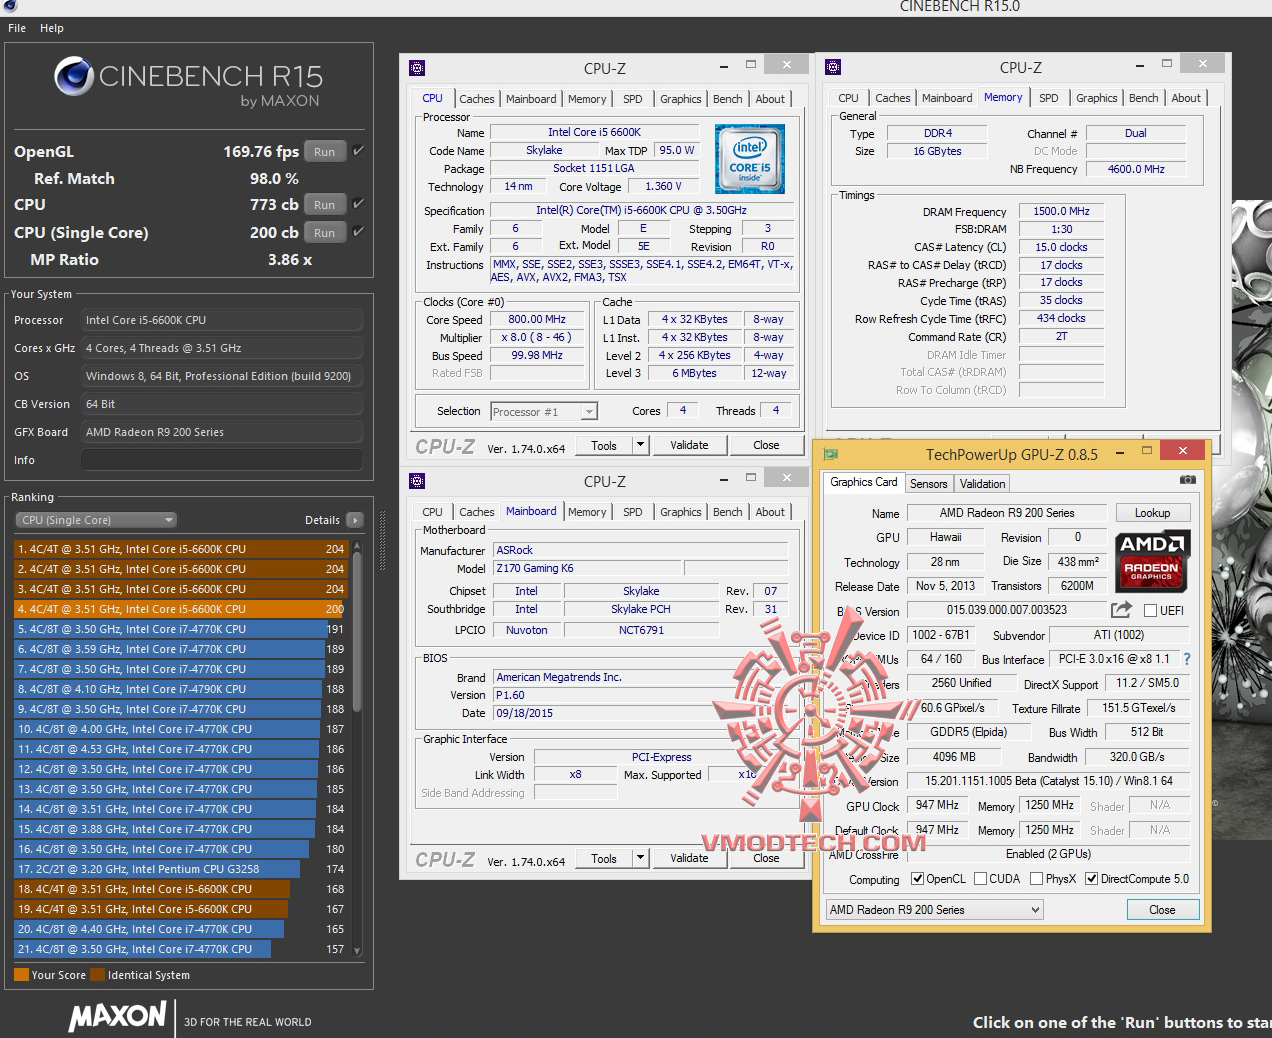The width and height of the screenshot is (1272, 1038).
Task: Open Bench tab in top-left CPU-Z window
Action: coord(727,99)
